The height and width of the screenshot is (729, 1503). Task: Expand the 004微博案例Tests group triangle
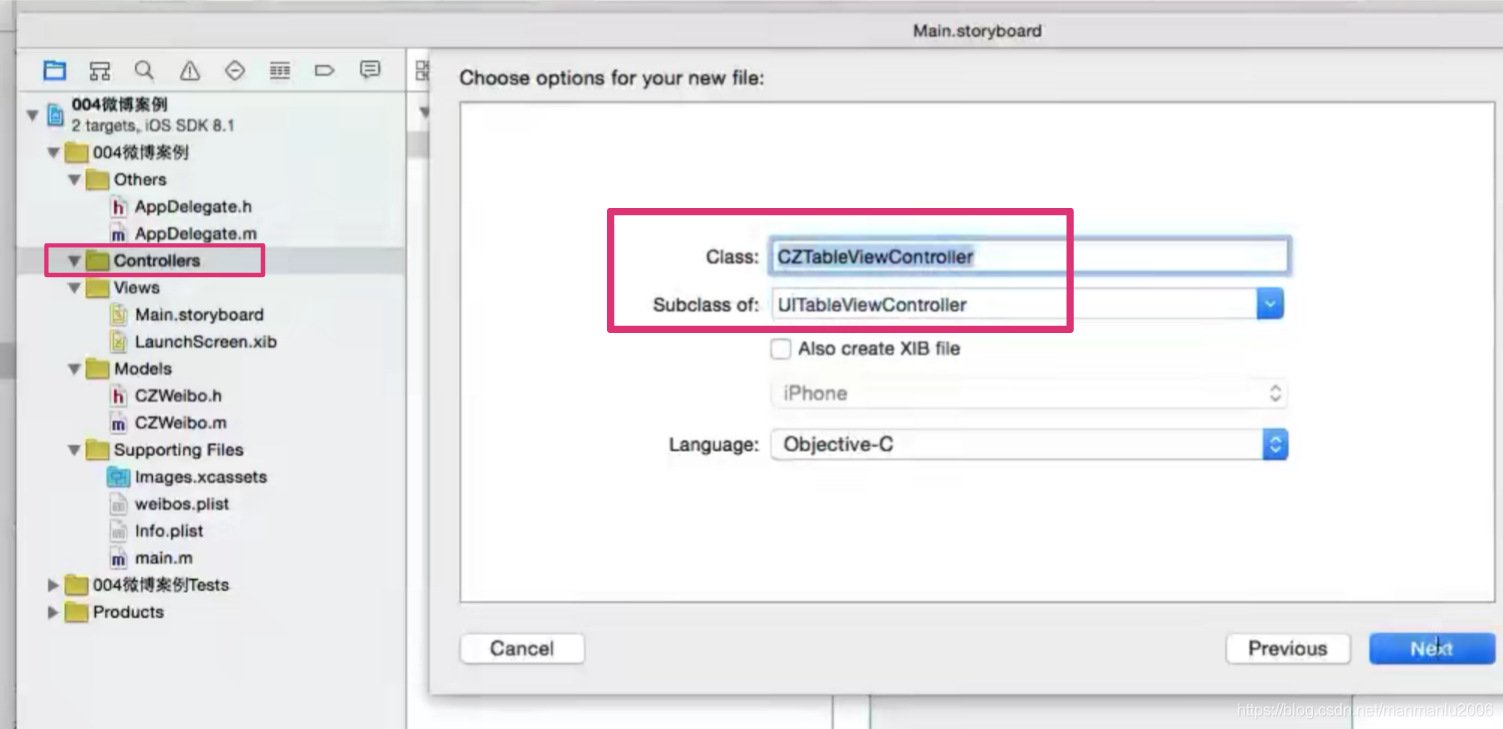tap(53, 585)
